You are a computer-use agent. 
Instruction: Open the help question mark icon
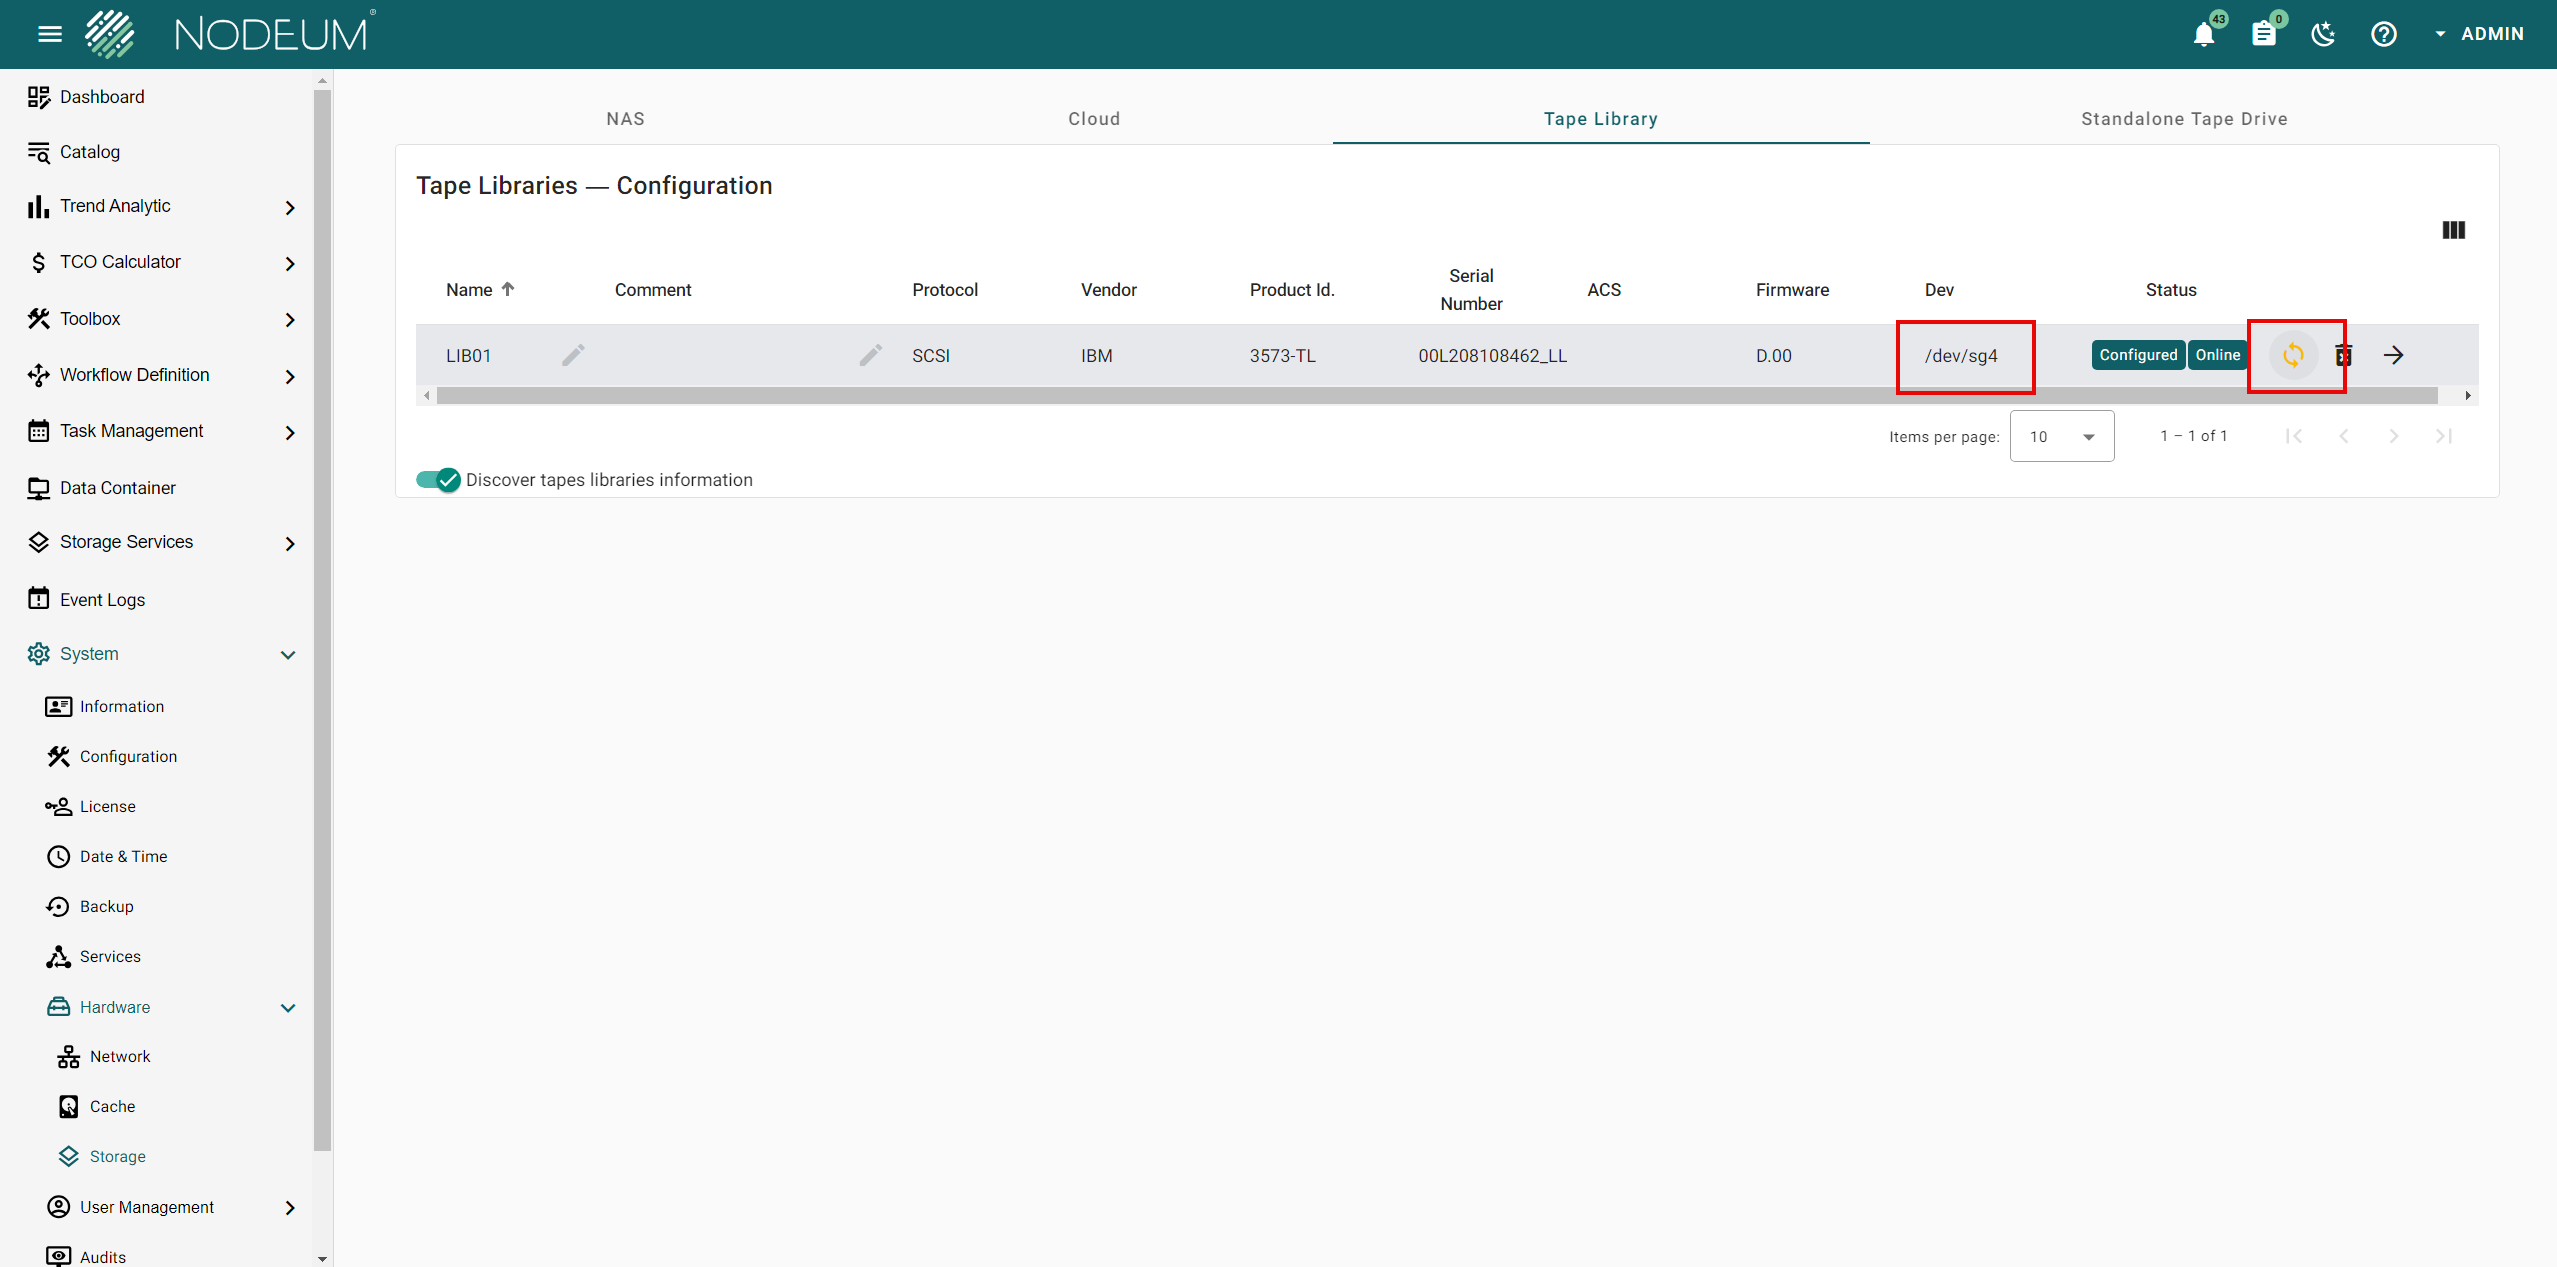2383,35
